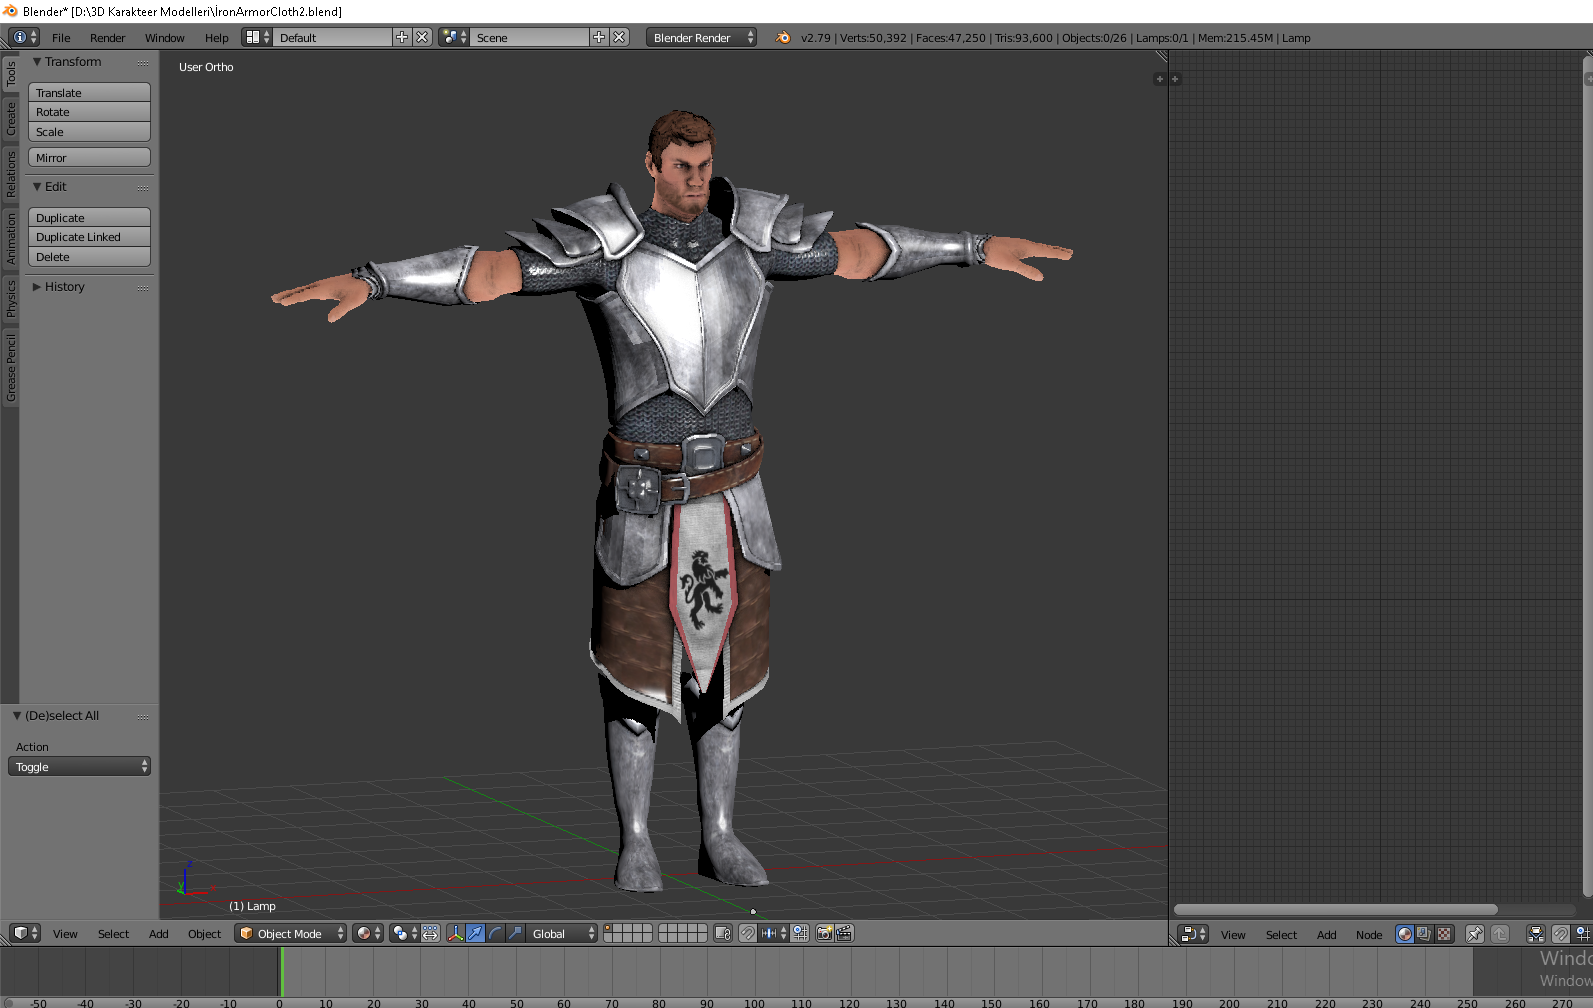
Task: Click the Scene name input field
Action: pyautogui.click(x=530, y=38)
